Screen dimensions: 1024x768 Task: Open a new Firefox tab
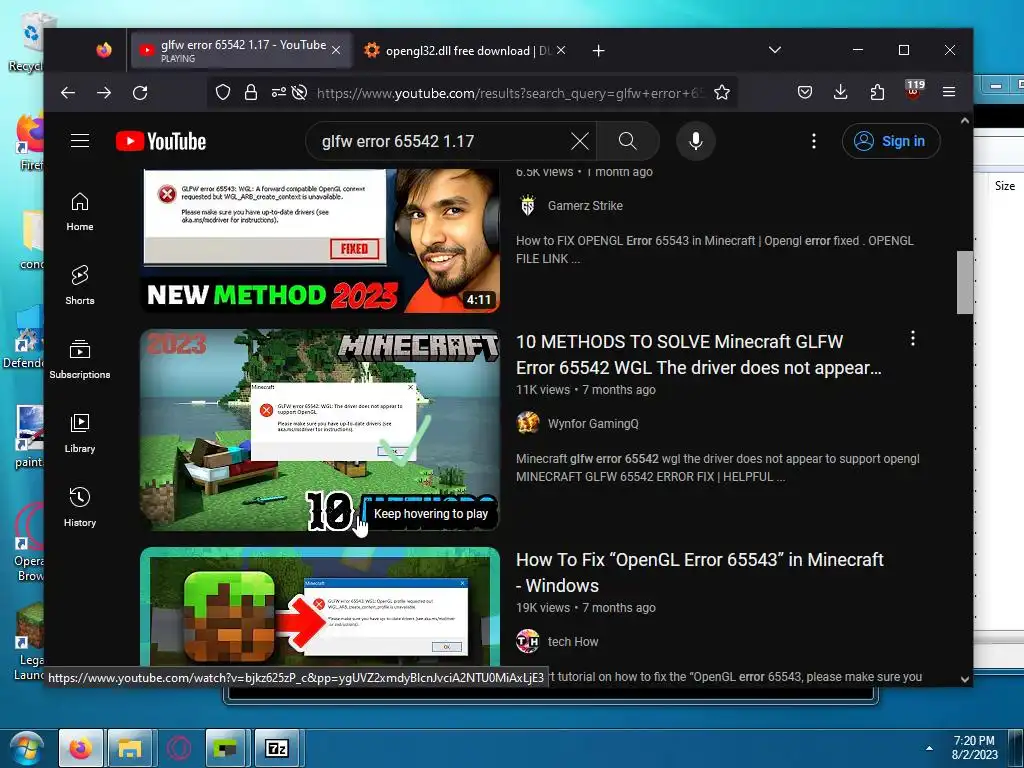click(598, 50)
